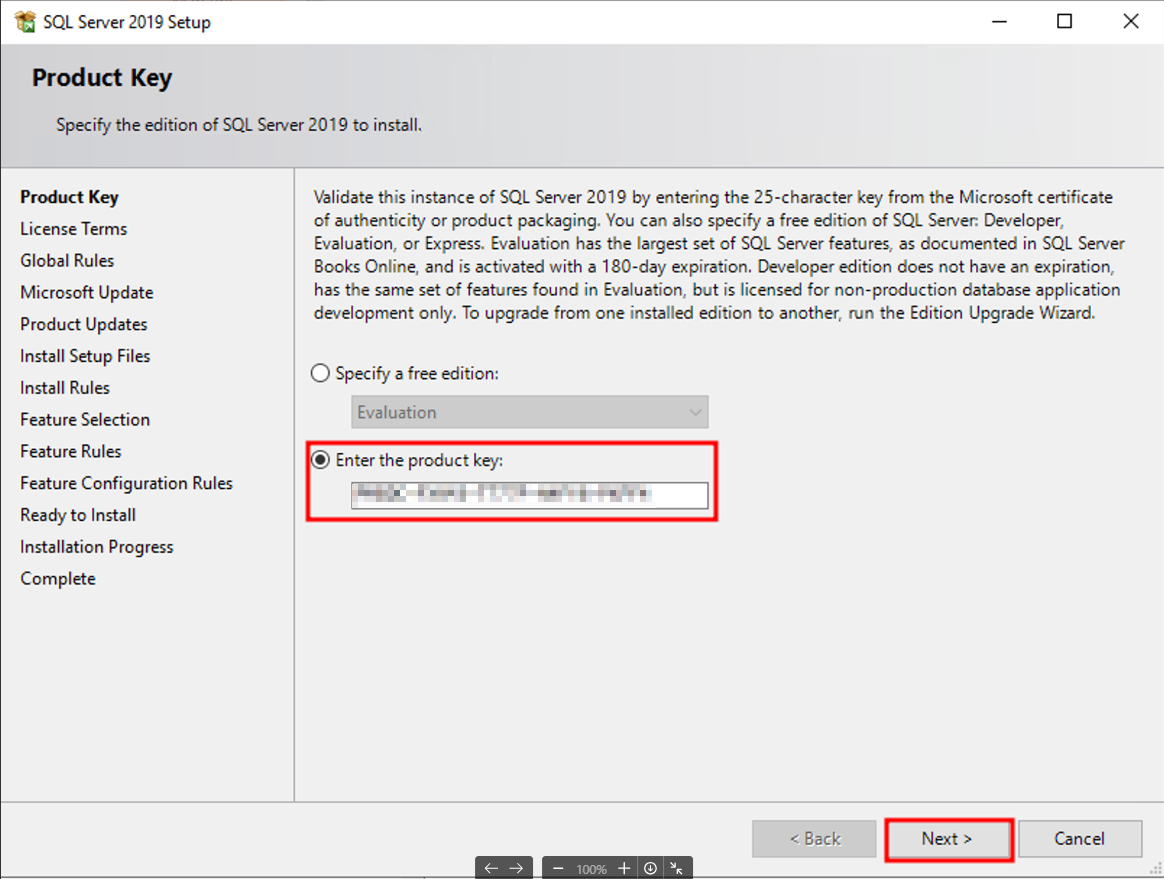The width and height of the screenshot is (1164, 879).
Task: Go to previous image with left arrow
Action: tap(491, 868)
